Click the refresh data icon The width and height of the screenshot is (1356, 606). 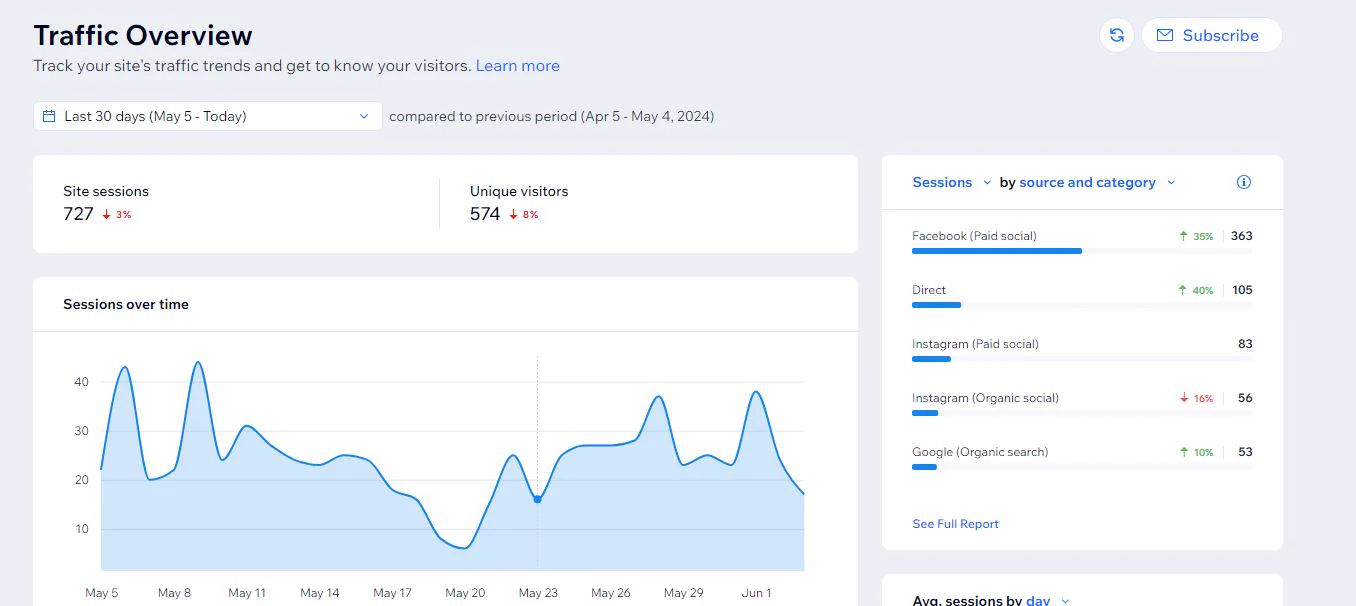point(1117,35)
